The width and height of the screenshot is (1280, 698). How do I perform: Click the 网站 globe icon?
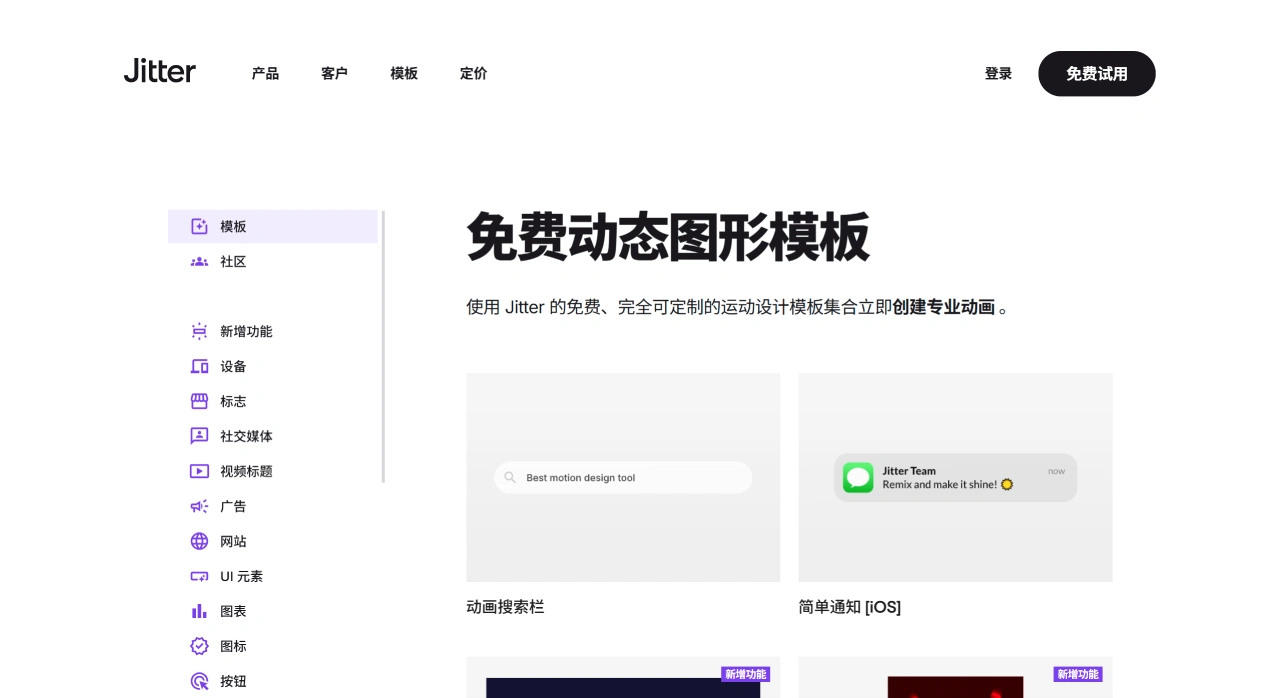(199, 541)
